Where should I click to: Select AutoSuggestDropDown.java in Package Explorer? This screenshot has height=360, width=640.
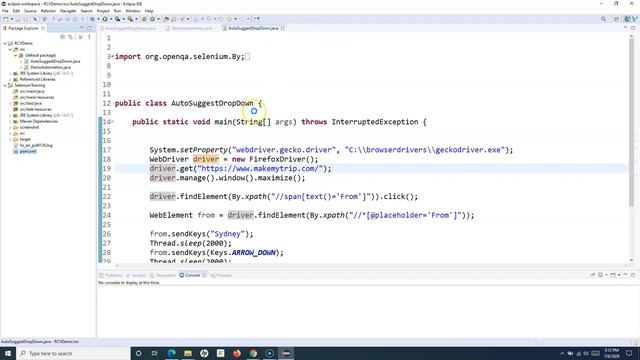55,61
